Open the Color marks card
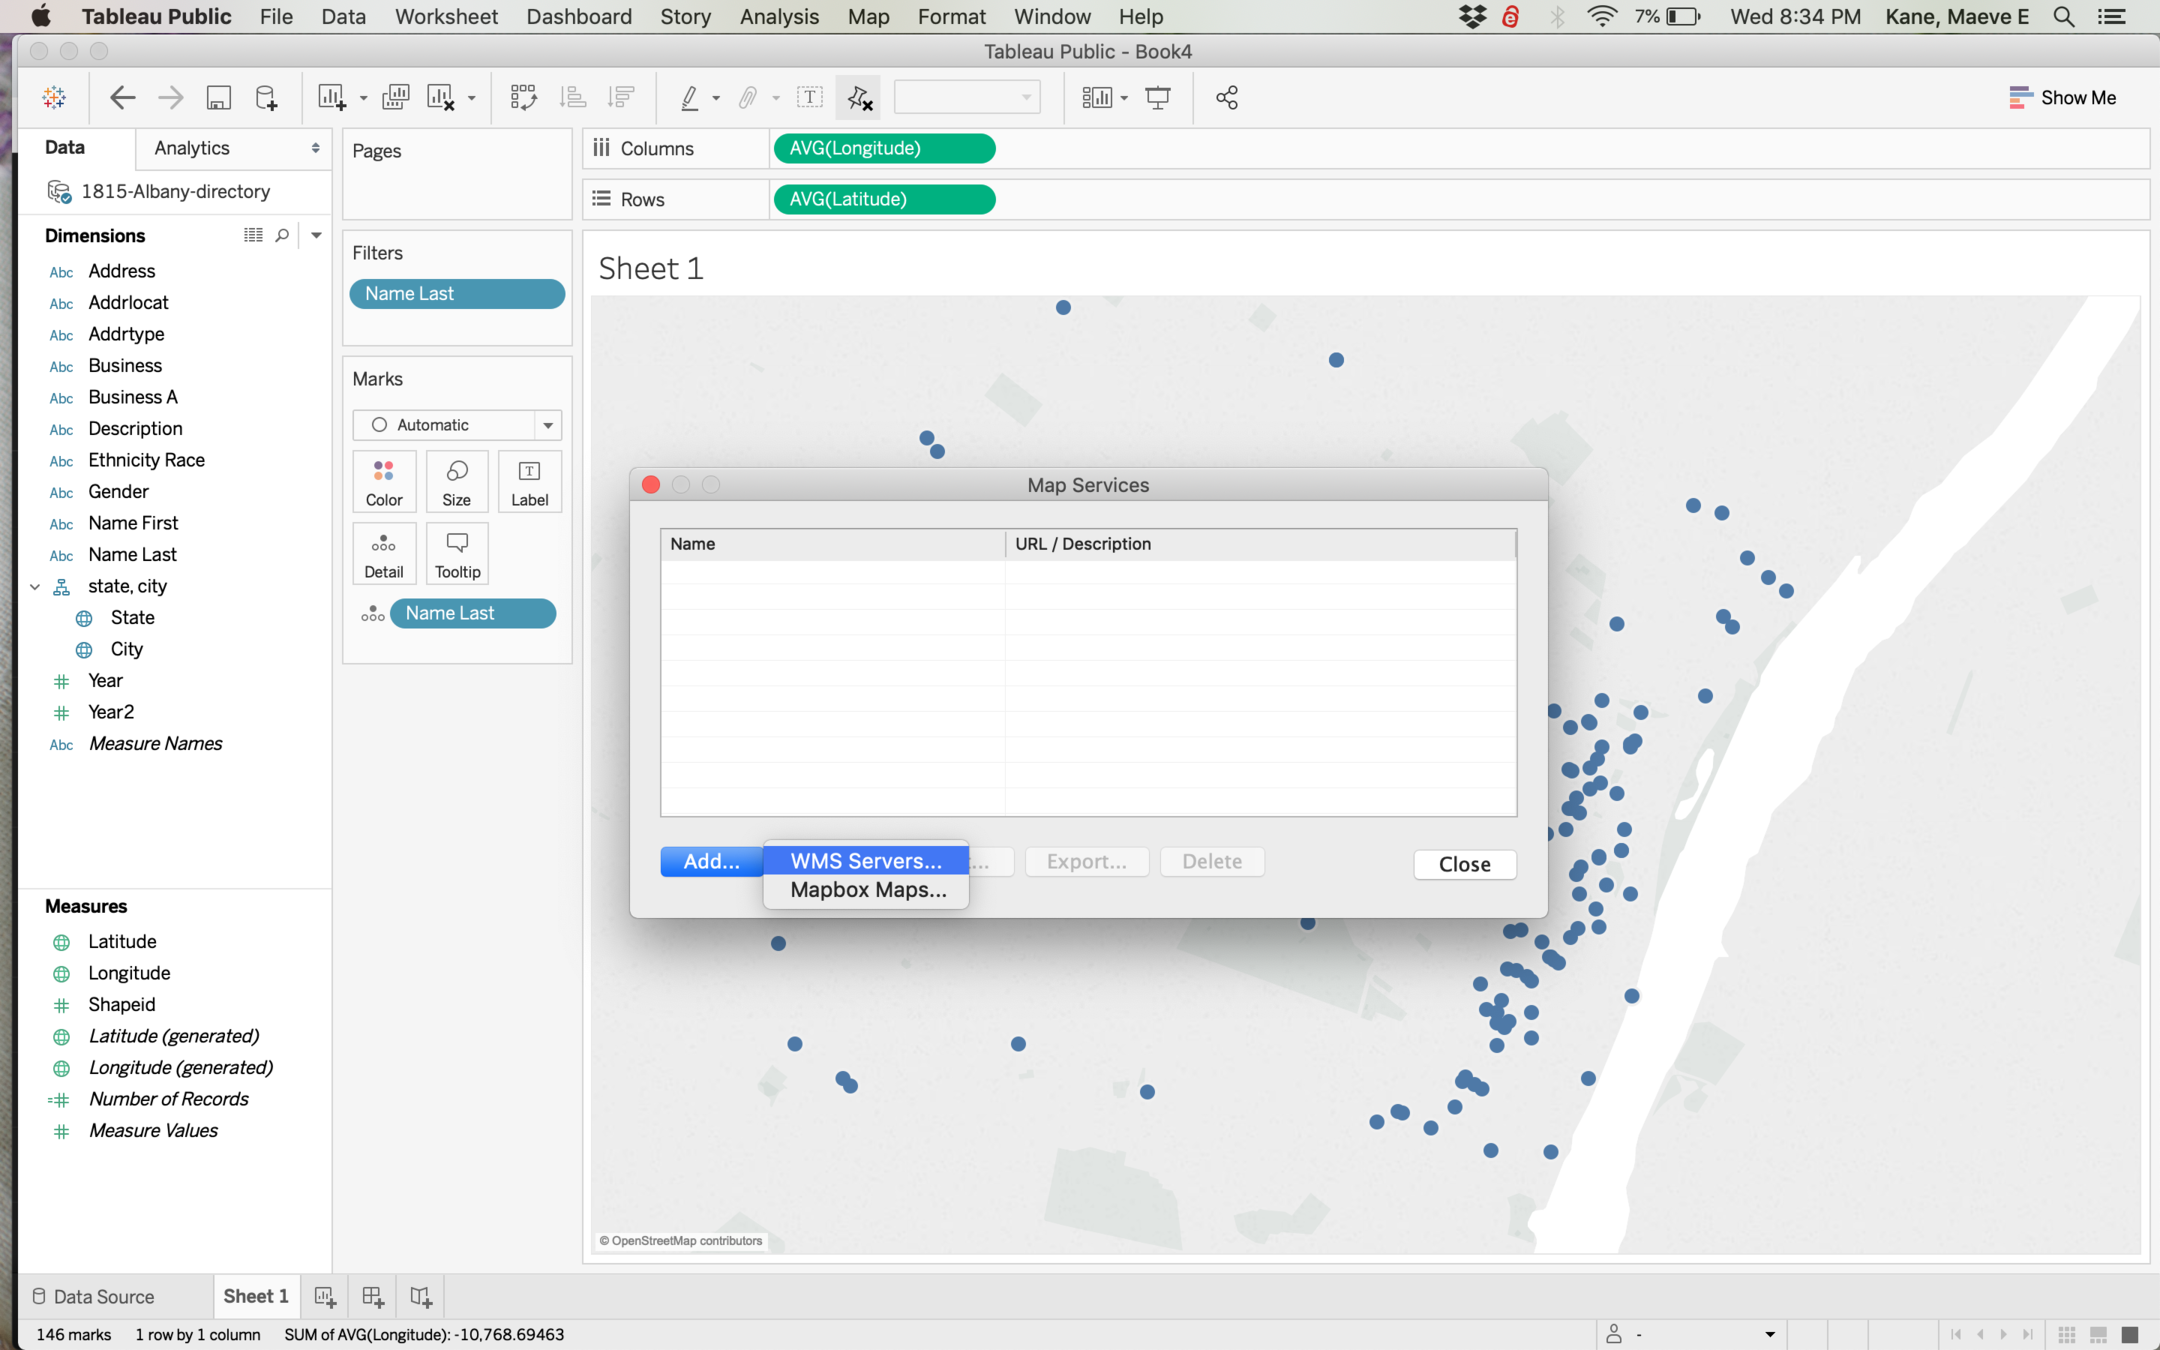Image resolution: width=2160 pixels, height=1350 pixels. point(384,482)
